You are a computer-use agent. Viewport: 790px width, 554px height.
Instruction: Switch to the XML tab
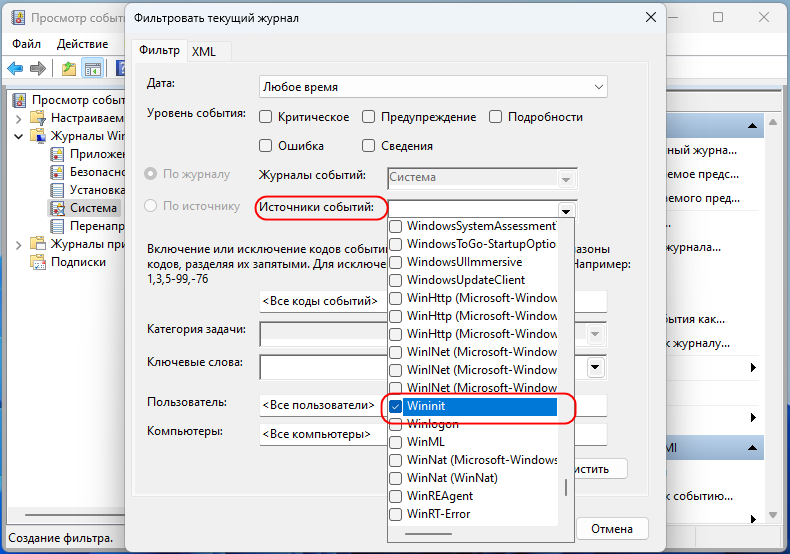[x=204, y=51]
